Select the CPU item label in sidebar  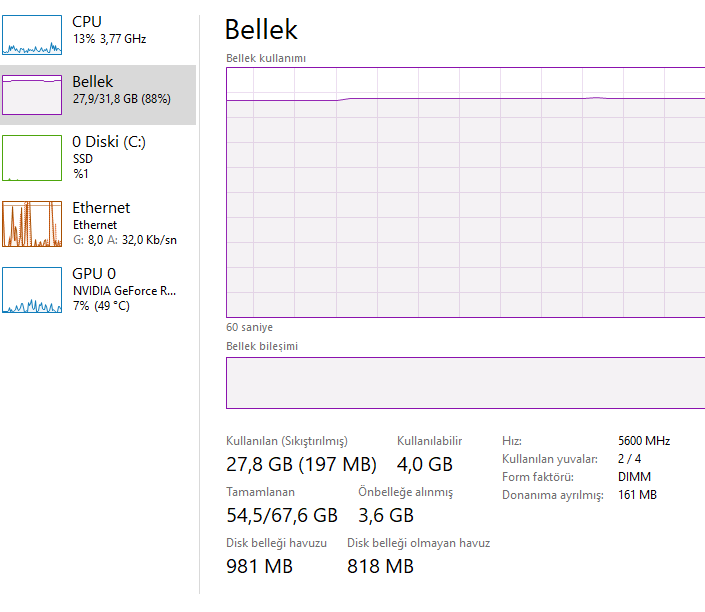87,21
